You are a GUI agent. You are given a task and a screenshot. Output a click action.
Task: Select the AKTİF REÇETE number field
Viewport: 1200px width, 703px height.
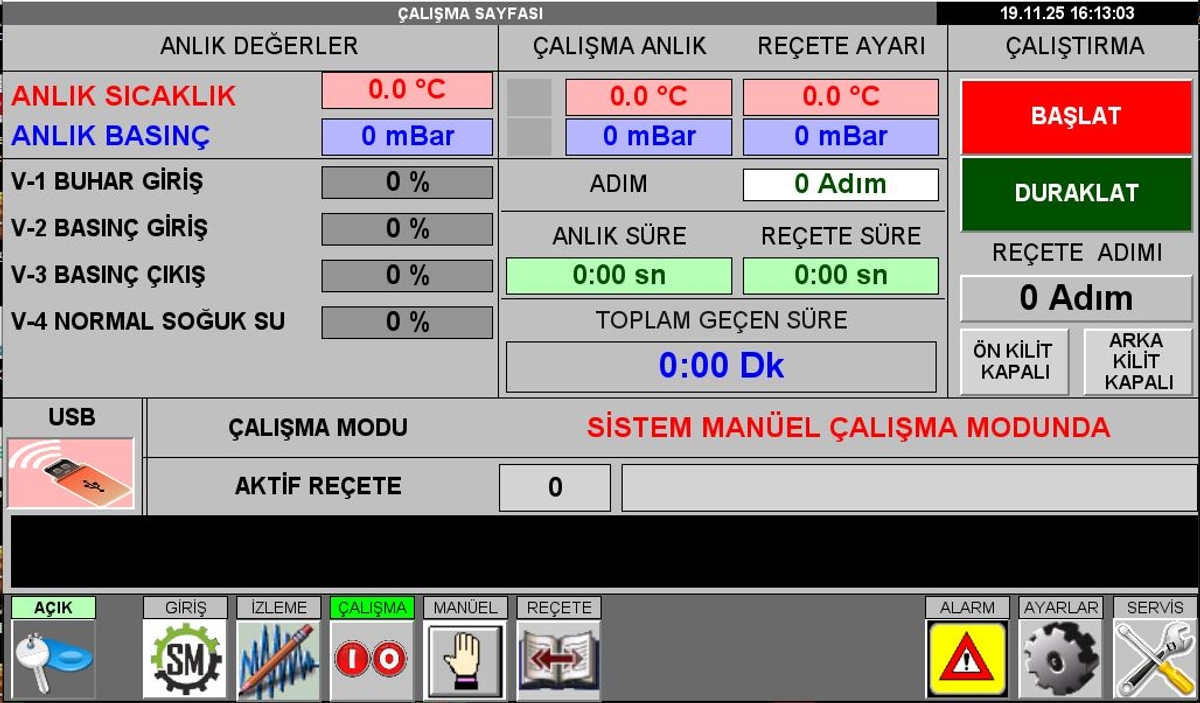554,487
